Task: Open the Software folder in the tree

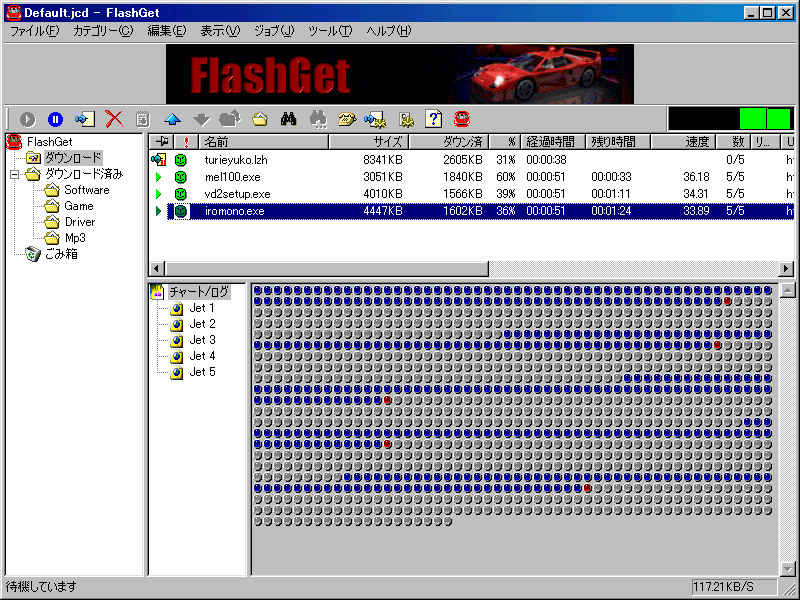Action: click(x=87, y=190)
